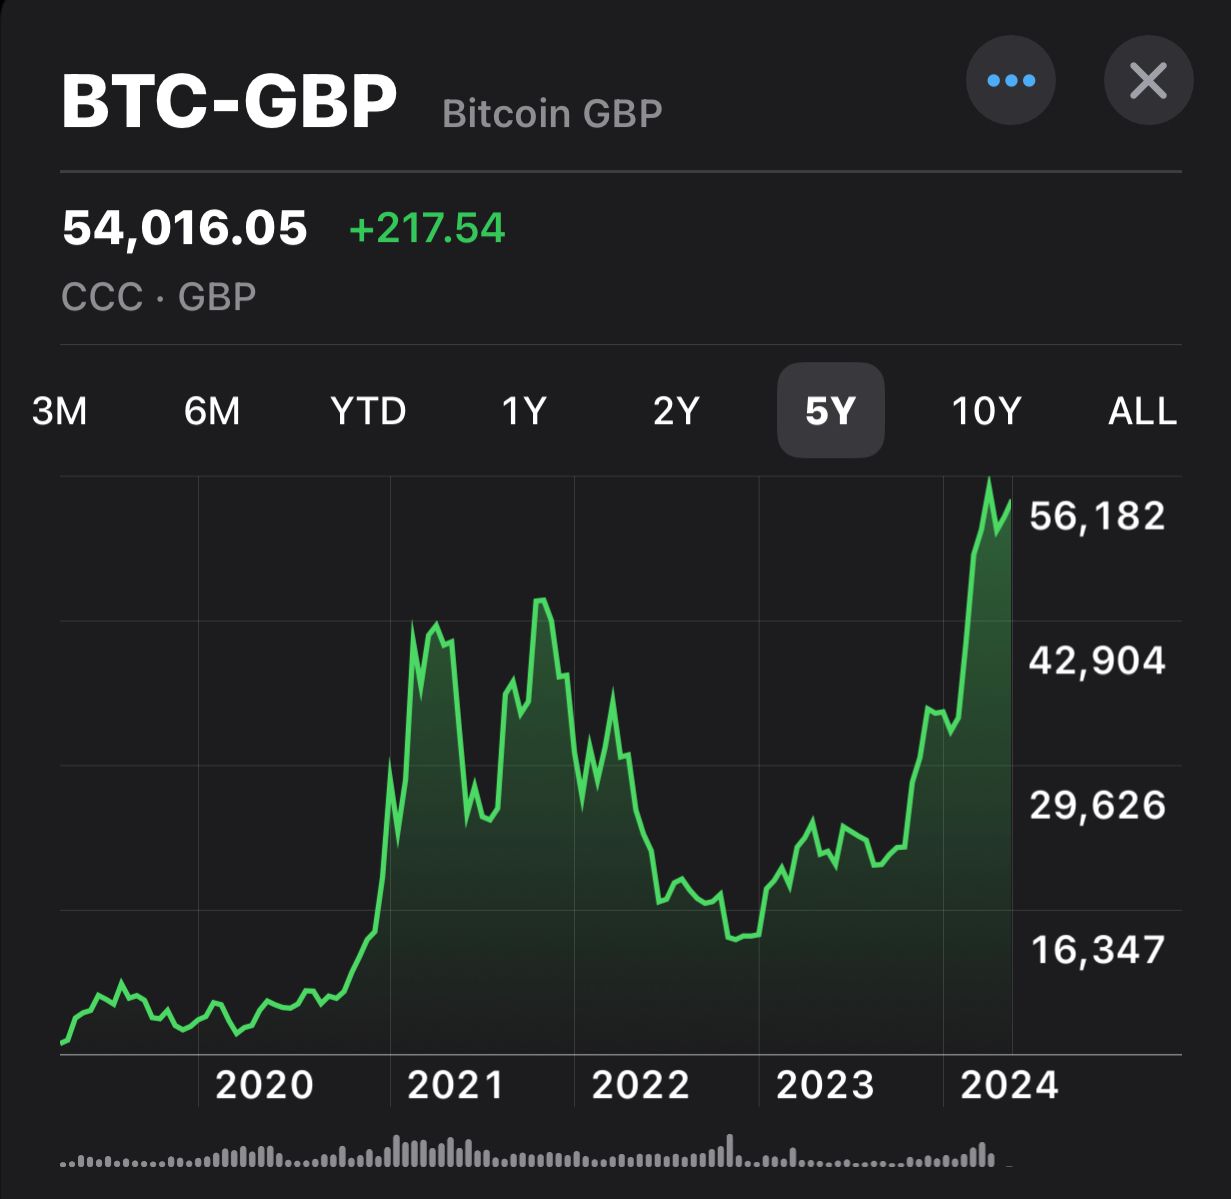Switch chart to YTD range
1231x1199 pixels.
tap(368, 411)
